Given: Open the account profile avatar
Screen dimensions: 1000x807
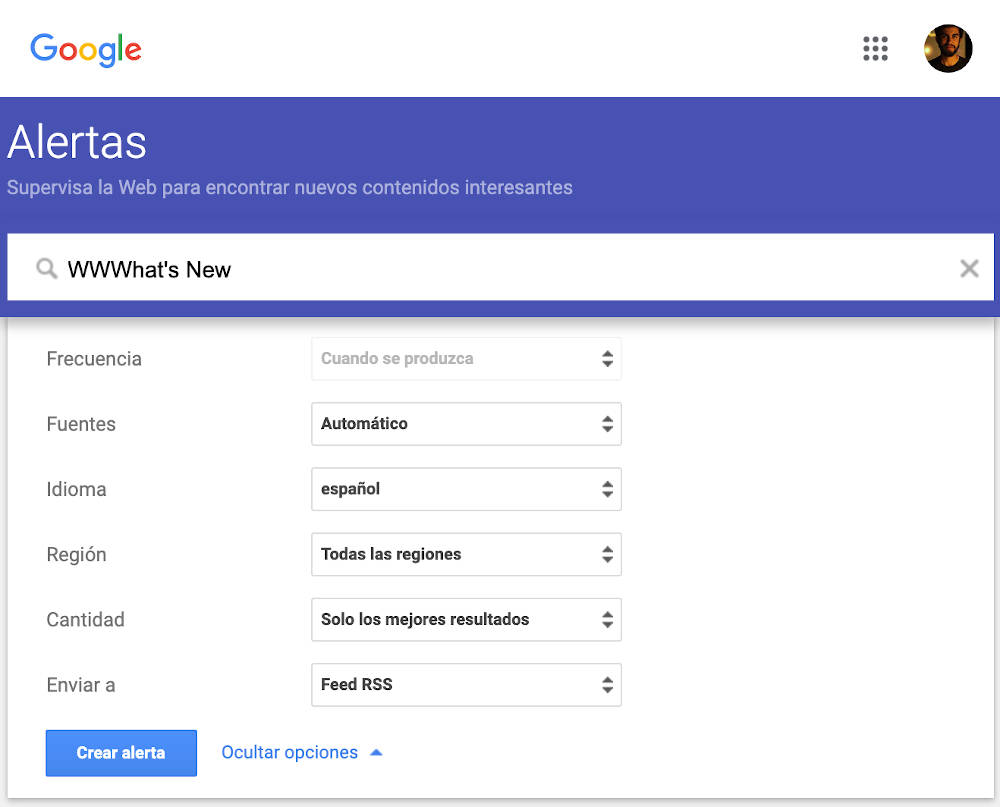Looking at the screenshot, I should tap(948, 48).
